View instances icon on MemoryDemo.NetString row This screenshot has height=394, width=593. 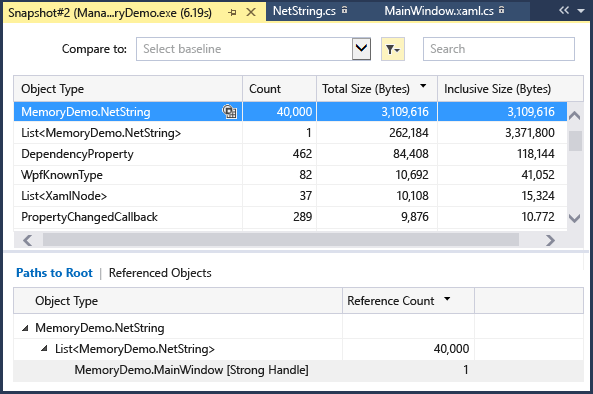click(x=229, y=112)
